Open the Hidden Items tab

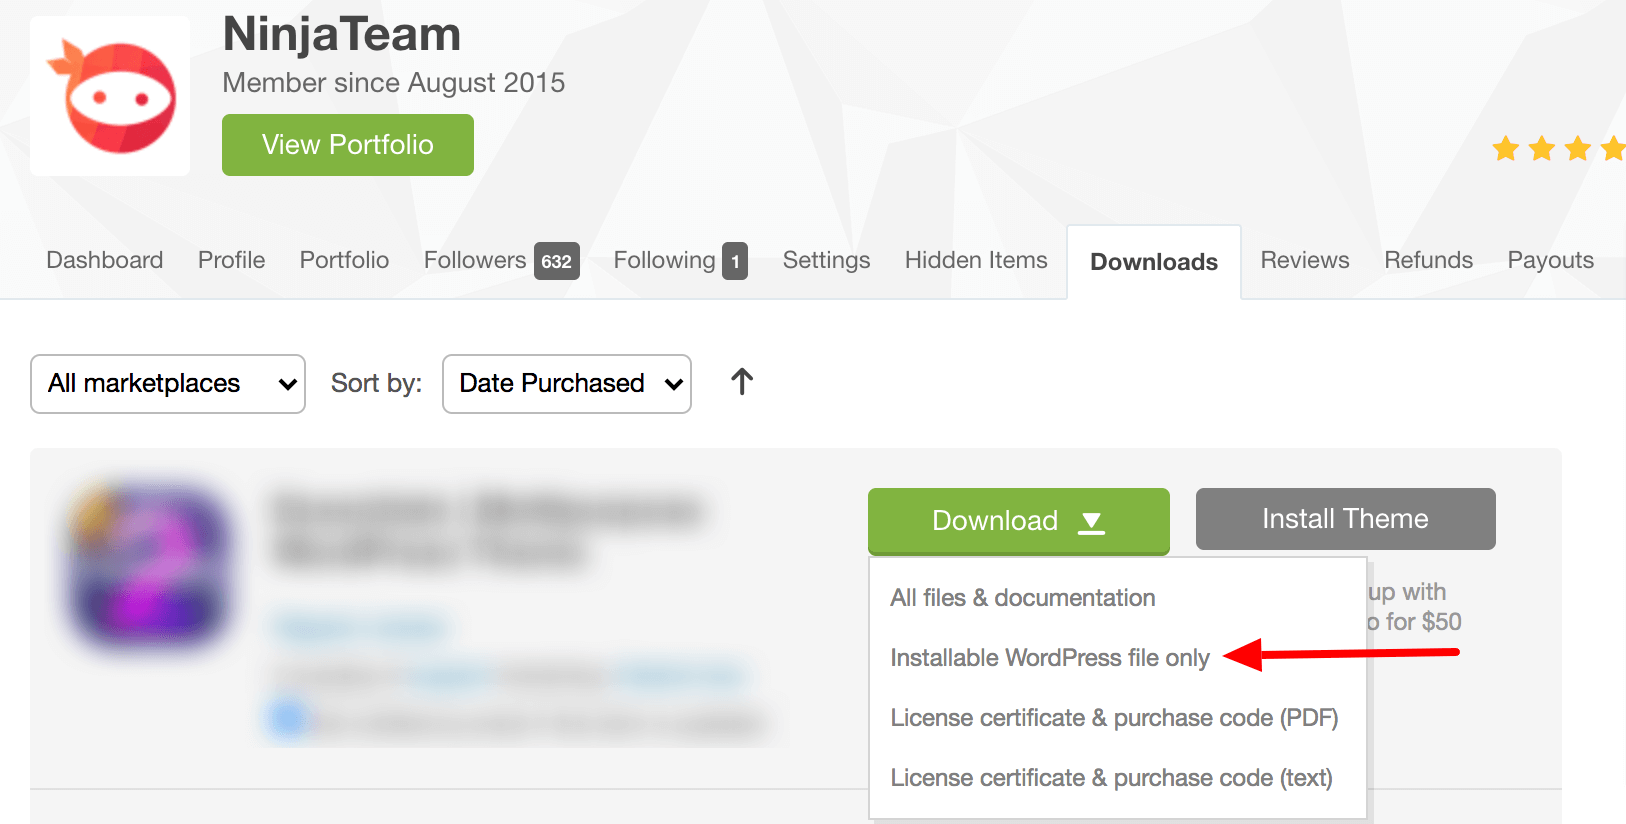(x=976, y=260)
